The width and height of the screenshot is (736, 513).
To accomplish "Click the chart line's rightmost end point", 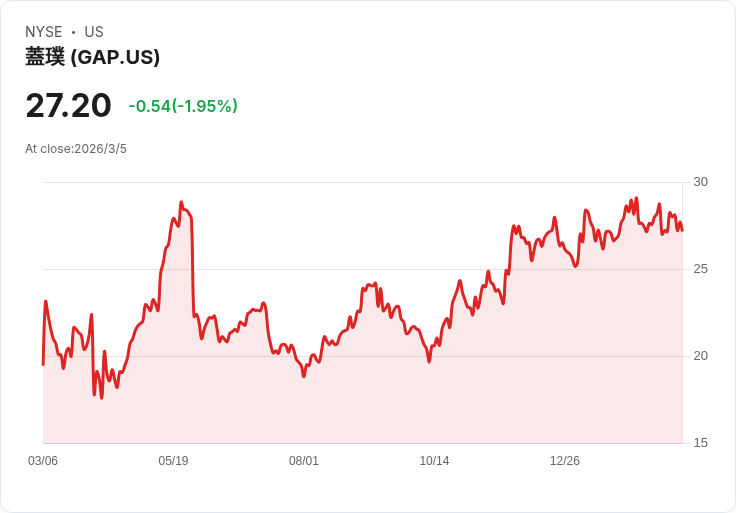I will pyautogui.click(x=682, y=231).
